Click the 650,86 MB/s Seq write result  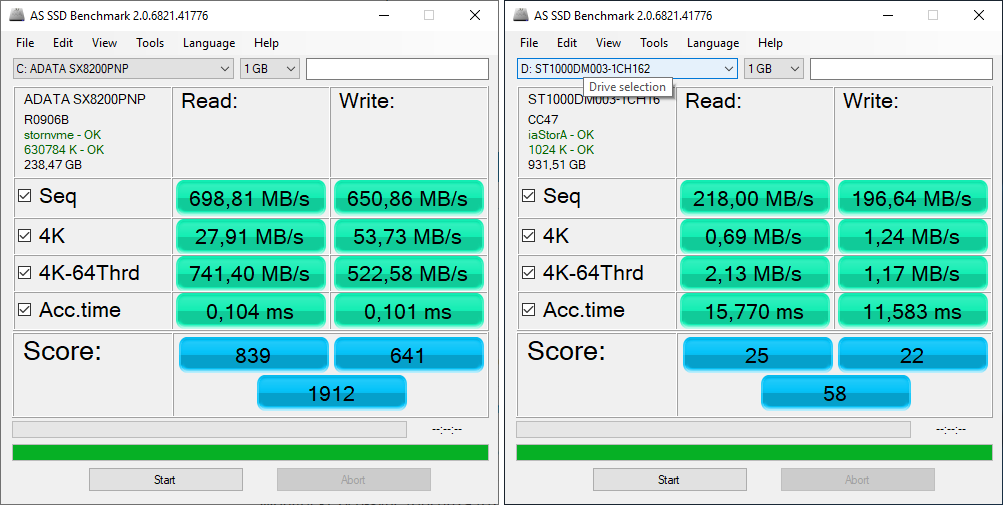tap(408, 198)
